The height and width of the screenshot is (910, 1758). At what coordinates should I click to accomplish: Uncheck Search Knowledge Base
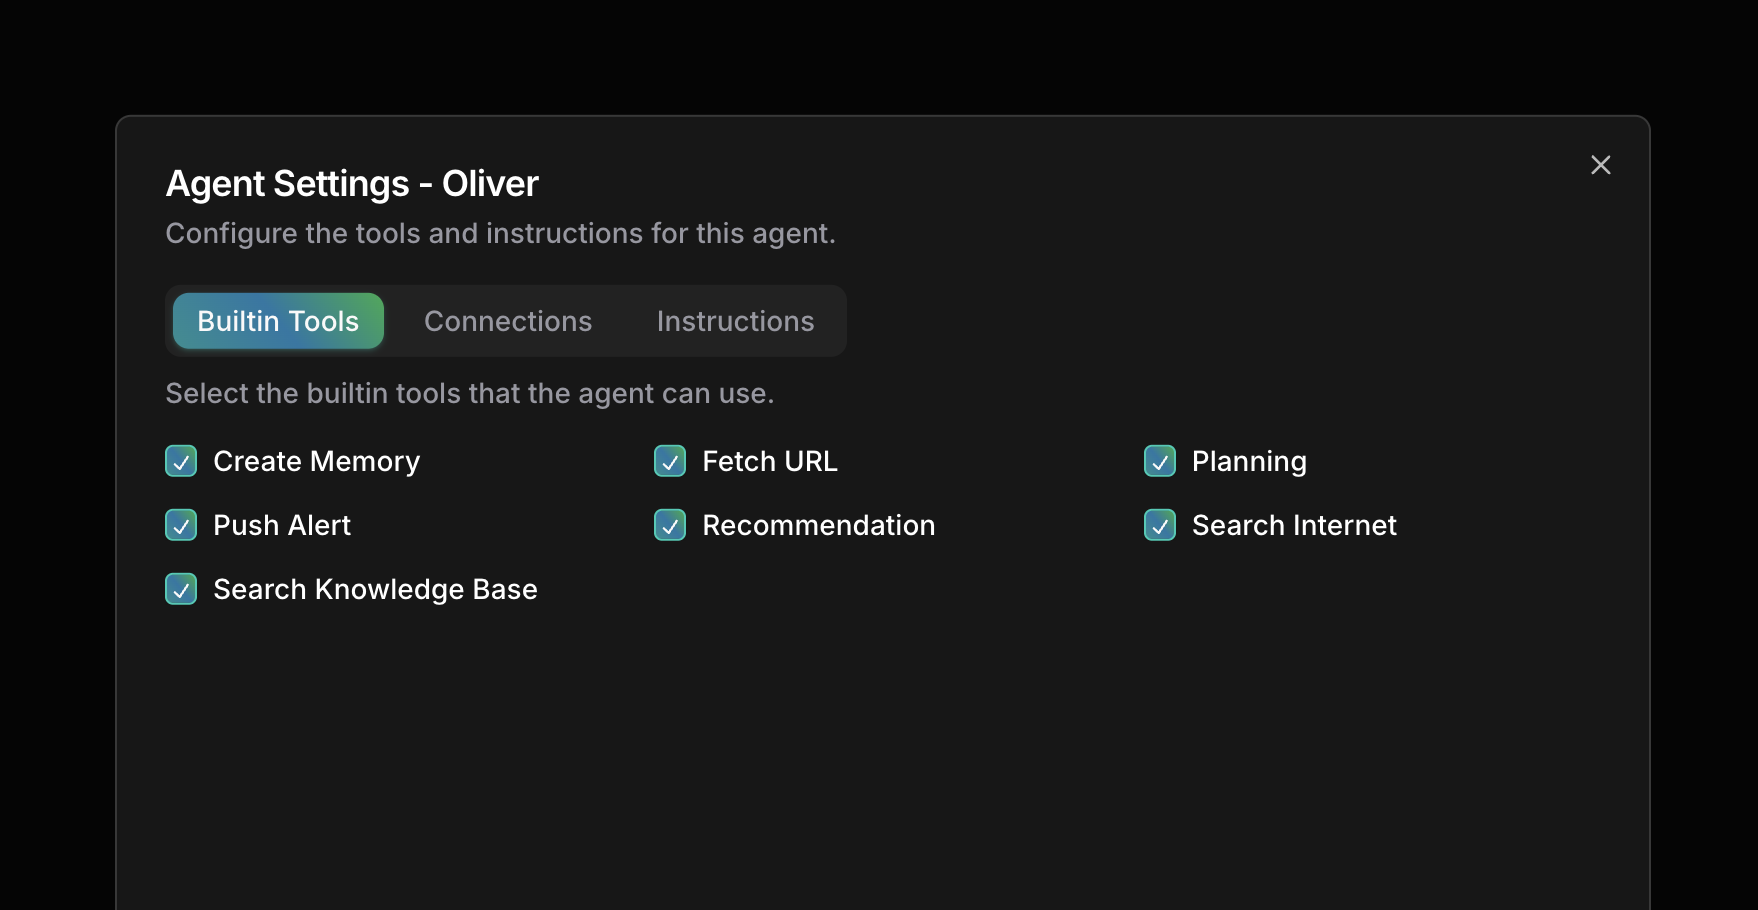(181, 589)
